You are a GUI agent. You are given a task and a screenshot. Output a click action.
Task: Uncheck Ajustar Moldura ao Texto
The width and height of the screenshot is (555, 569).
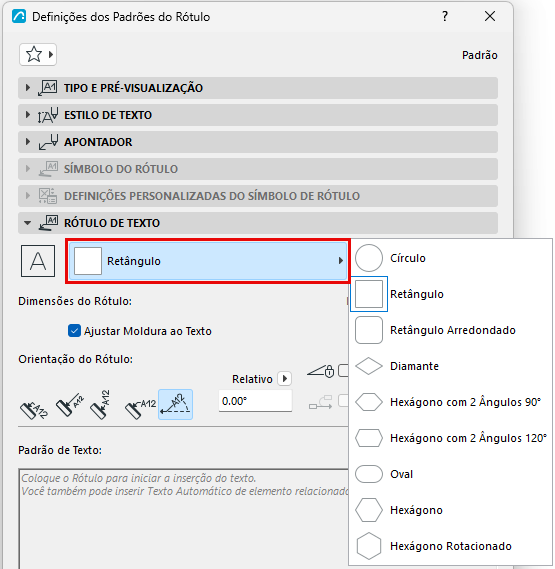point(74,331)
